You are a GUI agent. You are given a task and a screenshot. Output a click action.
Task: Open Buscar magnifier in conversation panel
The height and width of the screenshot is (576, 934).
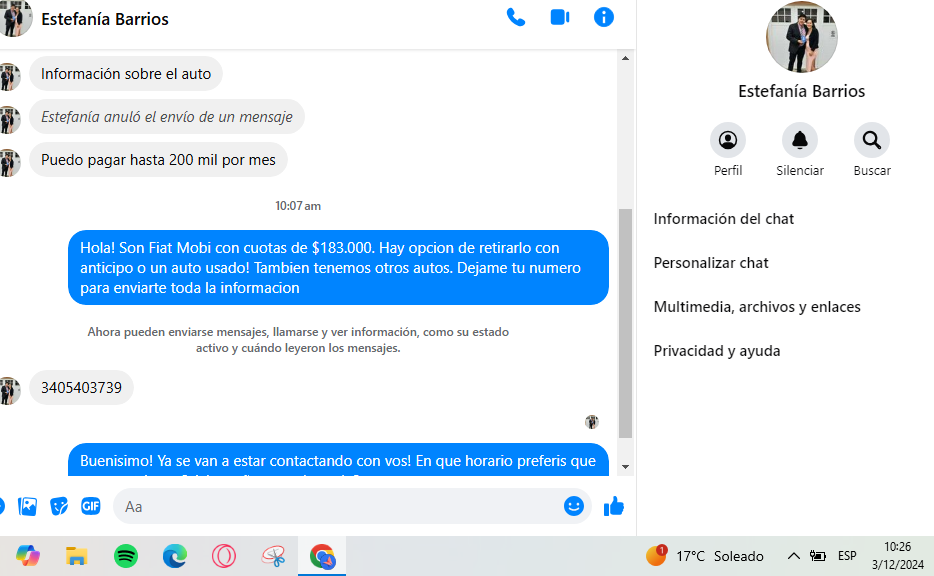click(x=871, y=140)
